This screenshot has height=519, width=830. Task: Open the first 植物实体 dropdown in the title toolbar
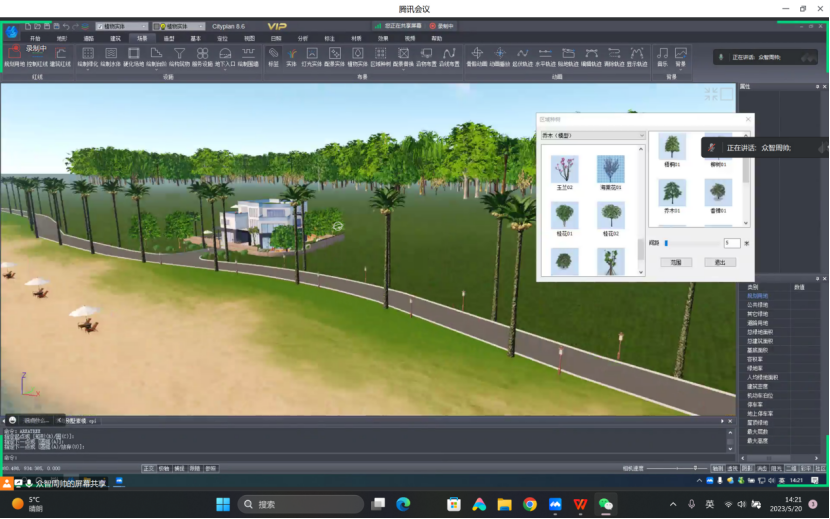(x=142, y=26)
